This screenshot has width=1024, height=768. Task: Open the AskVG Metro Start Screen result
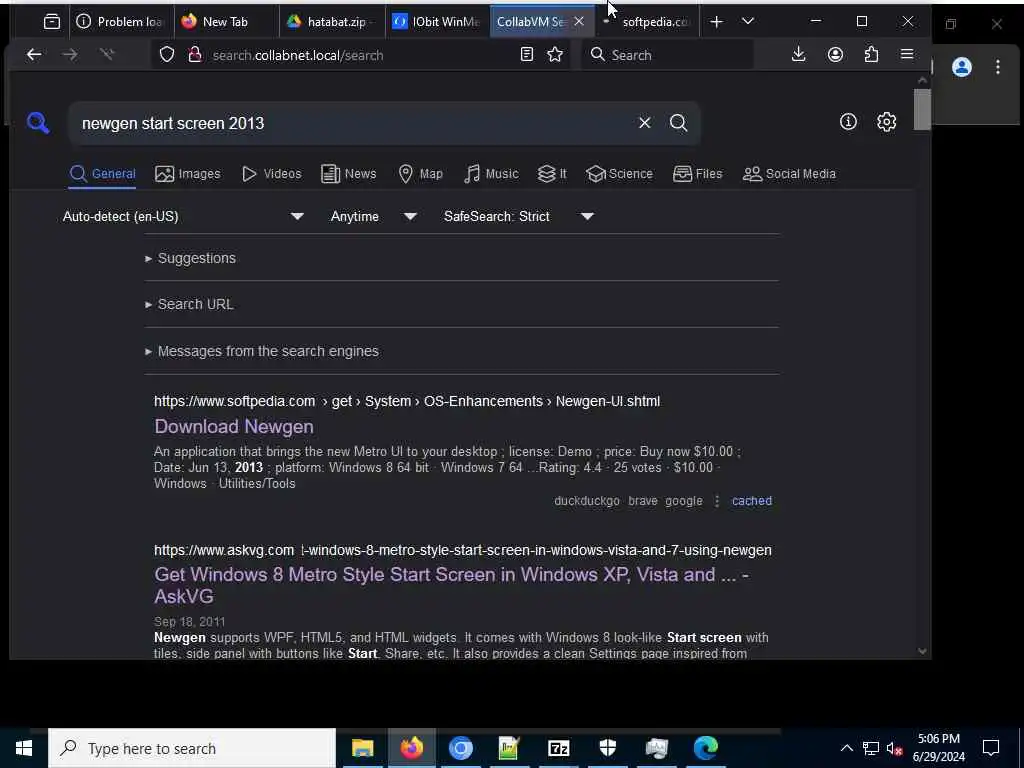pyautogui.click(x=451, y=585)
